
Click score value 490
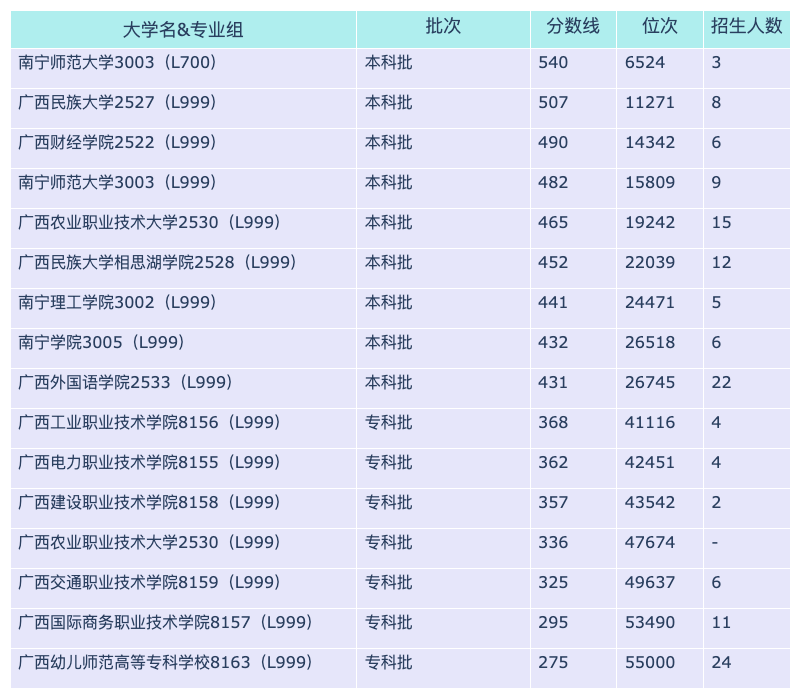(553, 142)
